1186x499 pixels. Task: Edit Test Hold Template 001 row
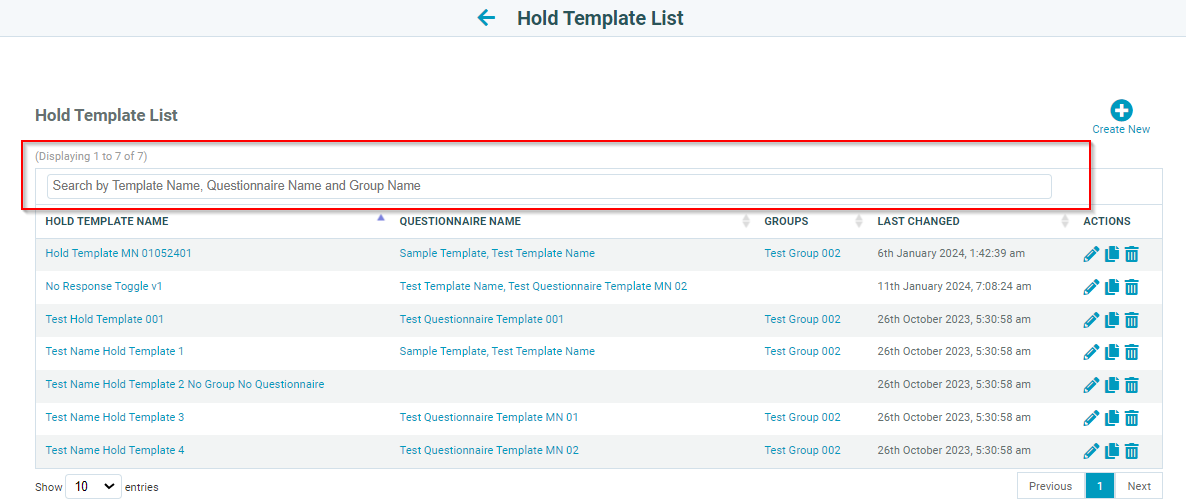click(x=1091, y=320)
